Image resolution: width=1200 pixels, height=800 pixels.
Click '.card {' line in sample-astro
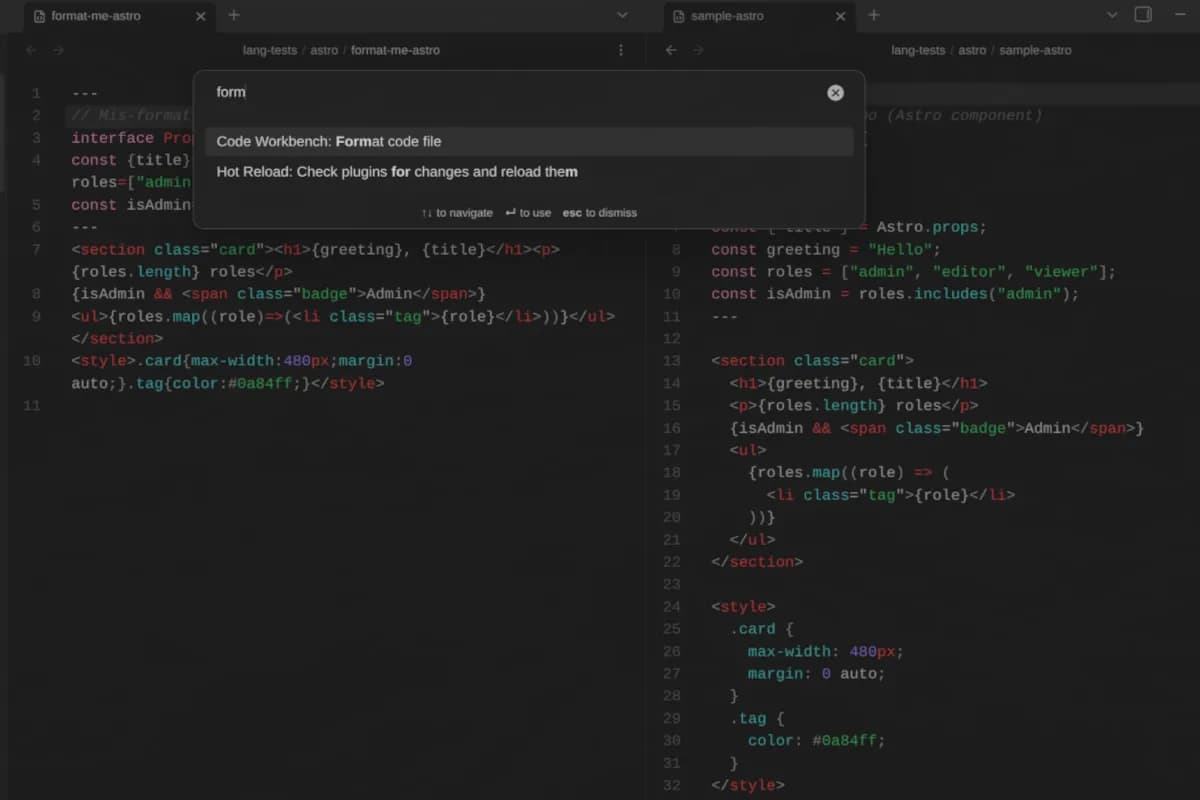761,629
